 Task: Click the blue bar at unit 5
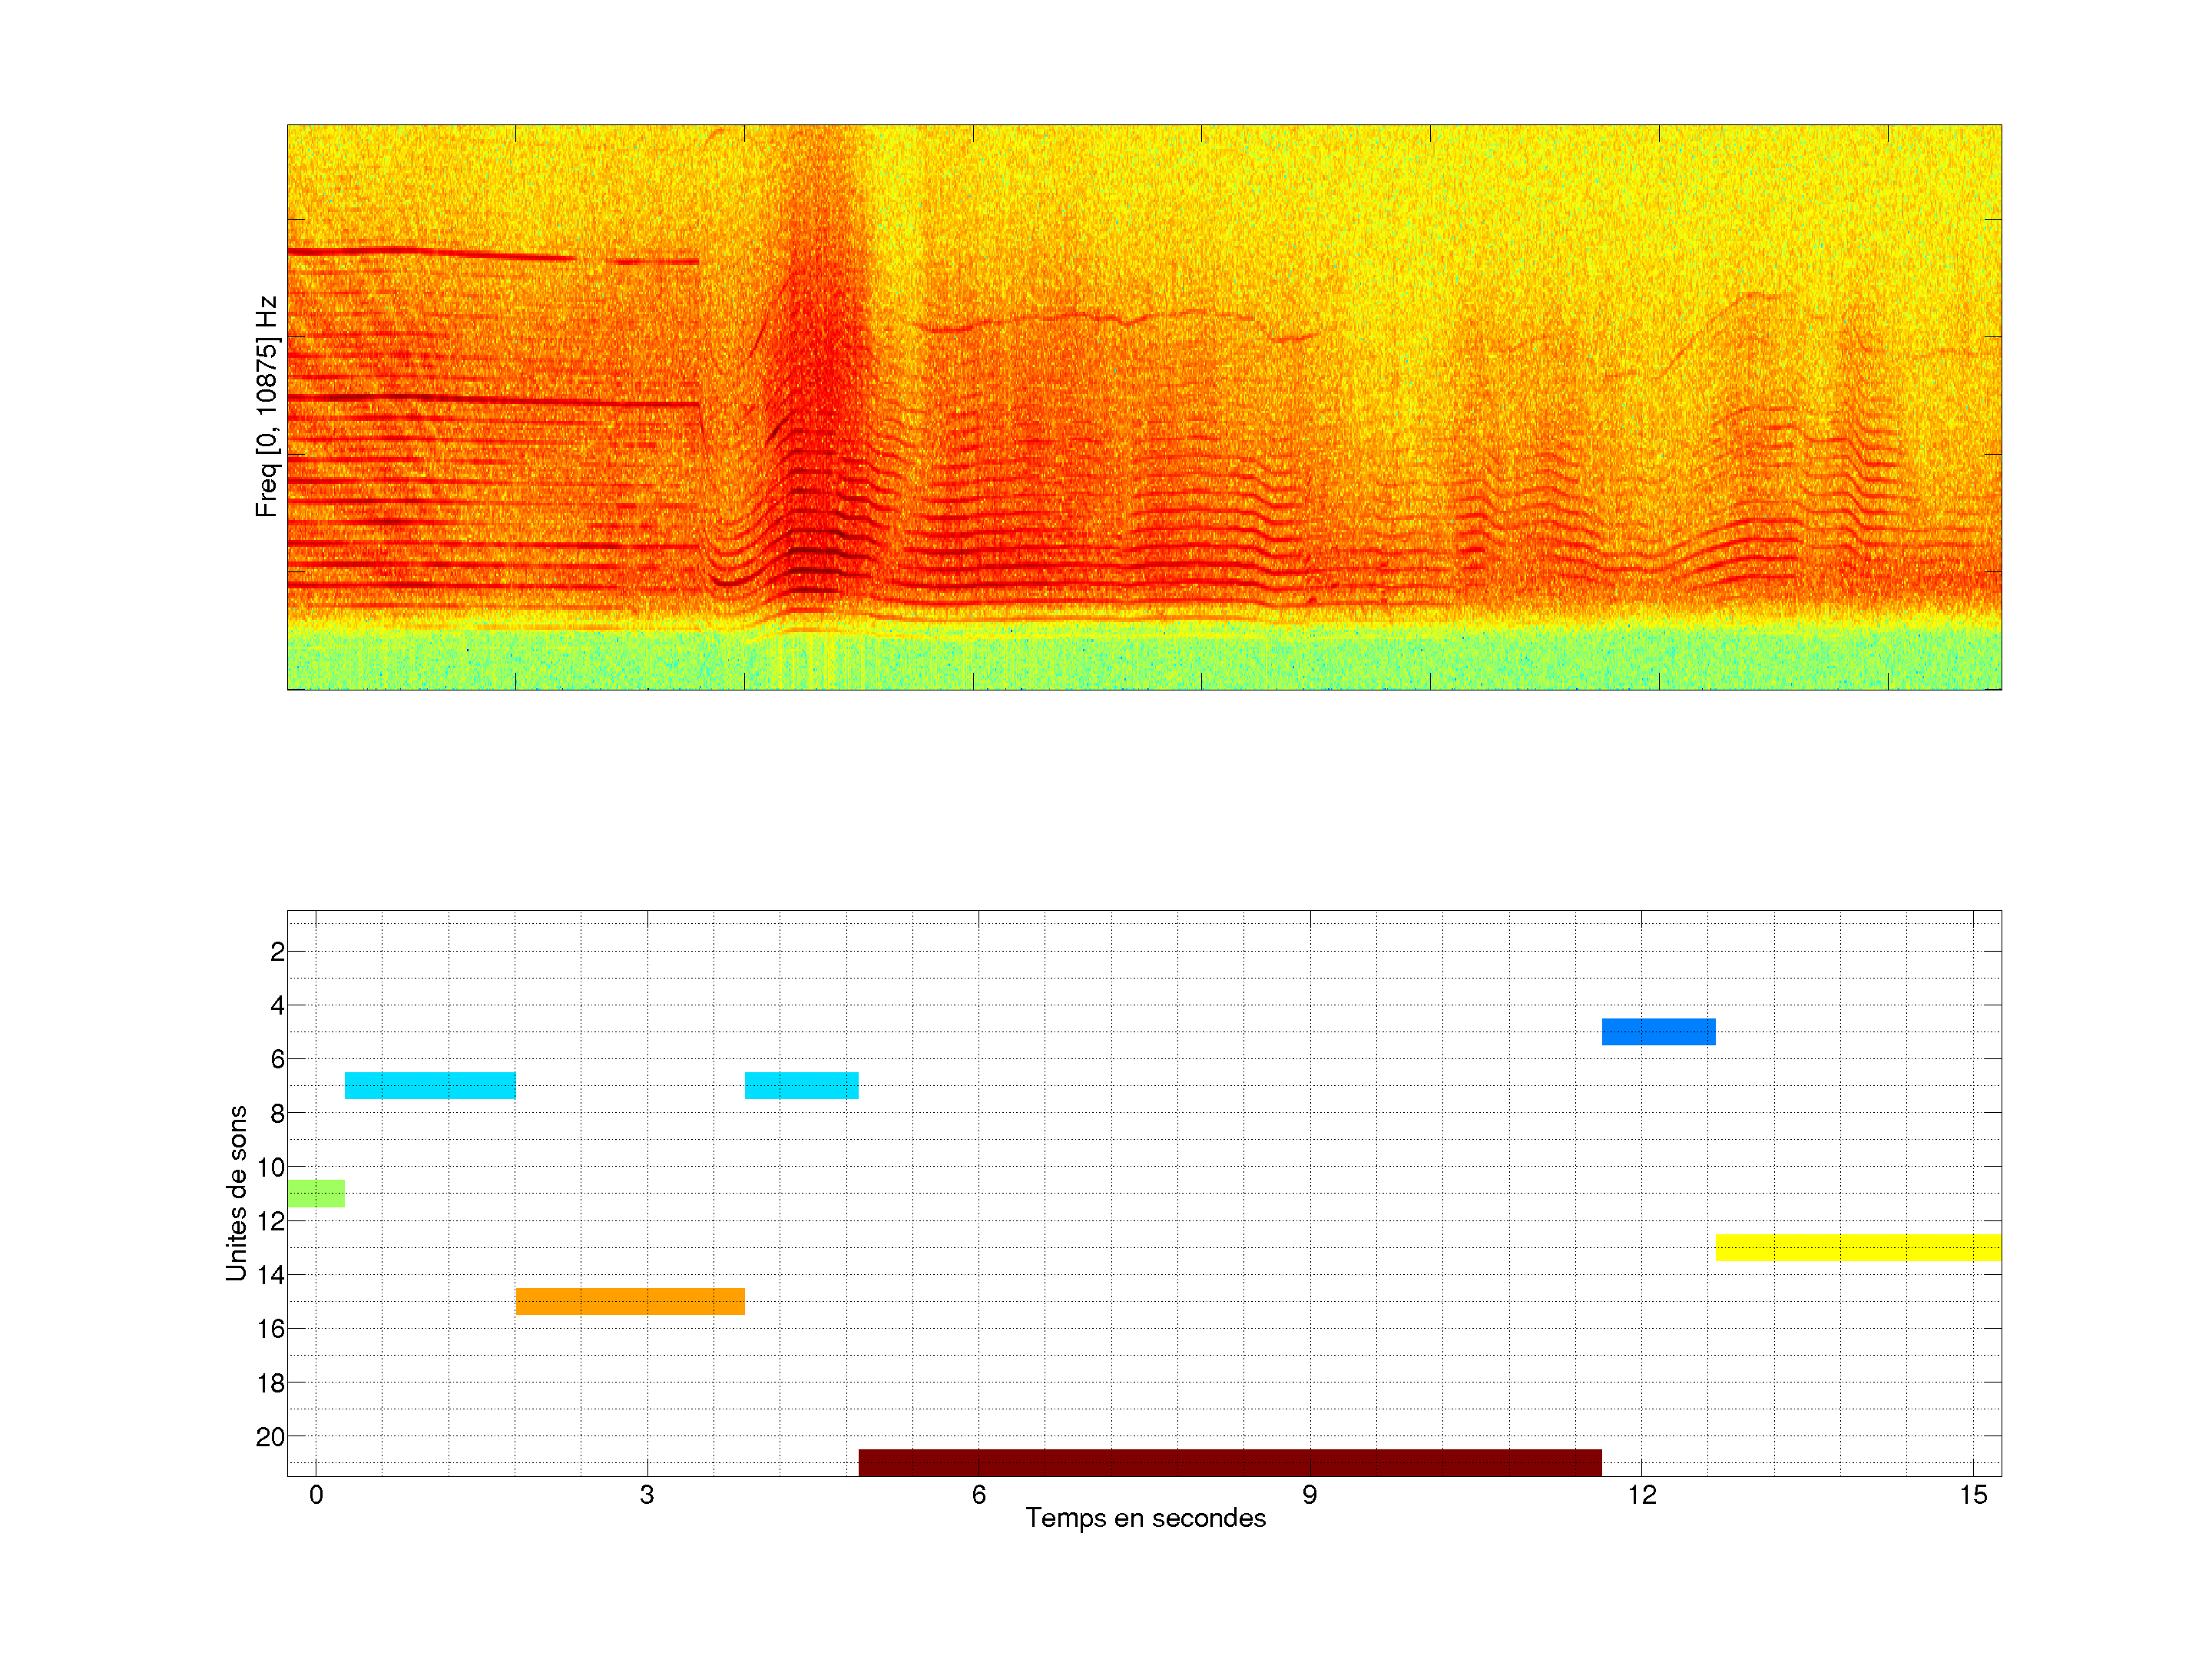(1658, 1031)
